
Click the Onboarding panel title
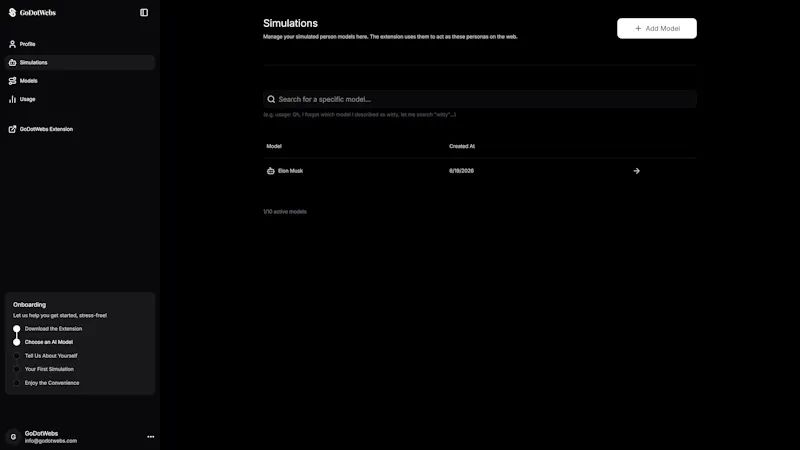pyautogui.click(x=29, y=305)
